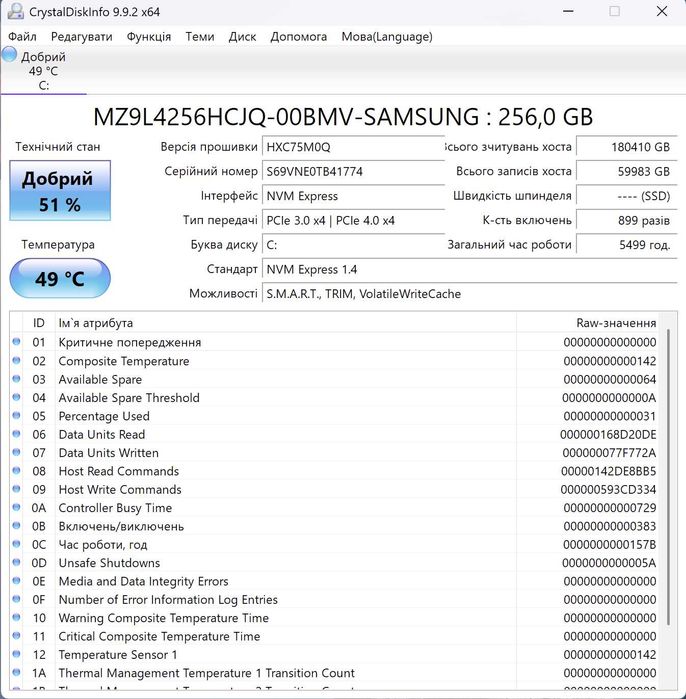Click the status dot for Controller Busy Time
686x699 pixels.
(16, 507)
